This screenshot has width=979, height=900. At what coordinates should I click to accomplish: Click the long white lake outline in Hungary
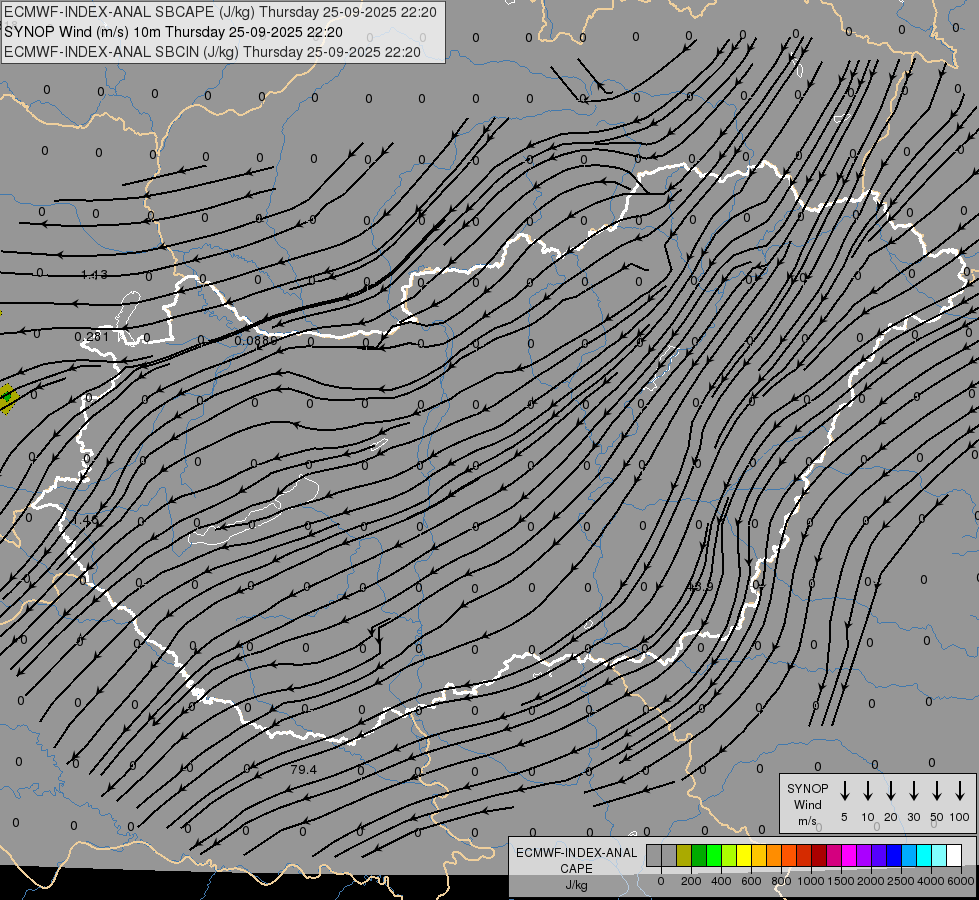click(x=253, y=512)
